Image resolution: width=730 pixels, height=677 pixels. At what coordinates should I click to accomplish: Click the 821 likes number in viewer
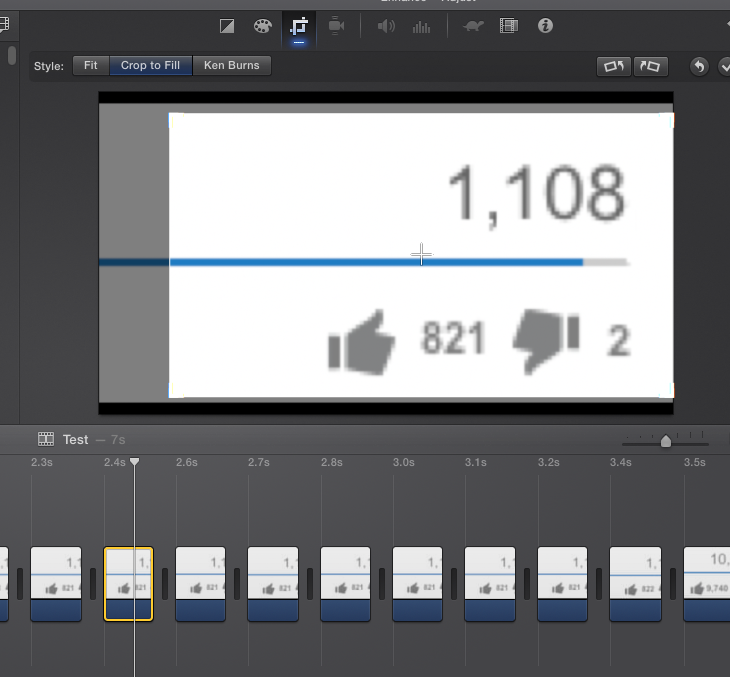pos(453,338)
